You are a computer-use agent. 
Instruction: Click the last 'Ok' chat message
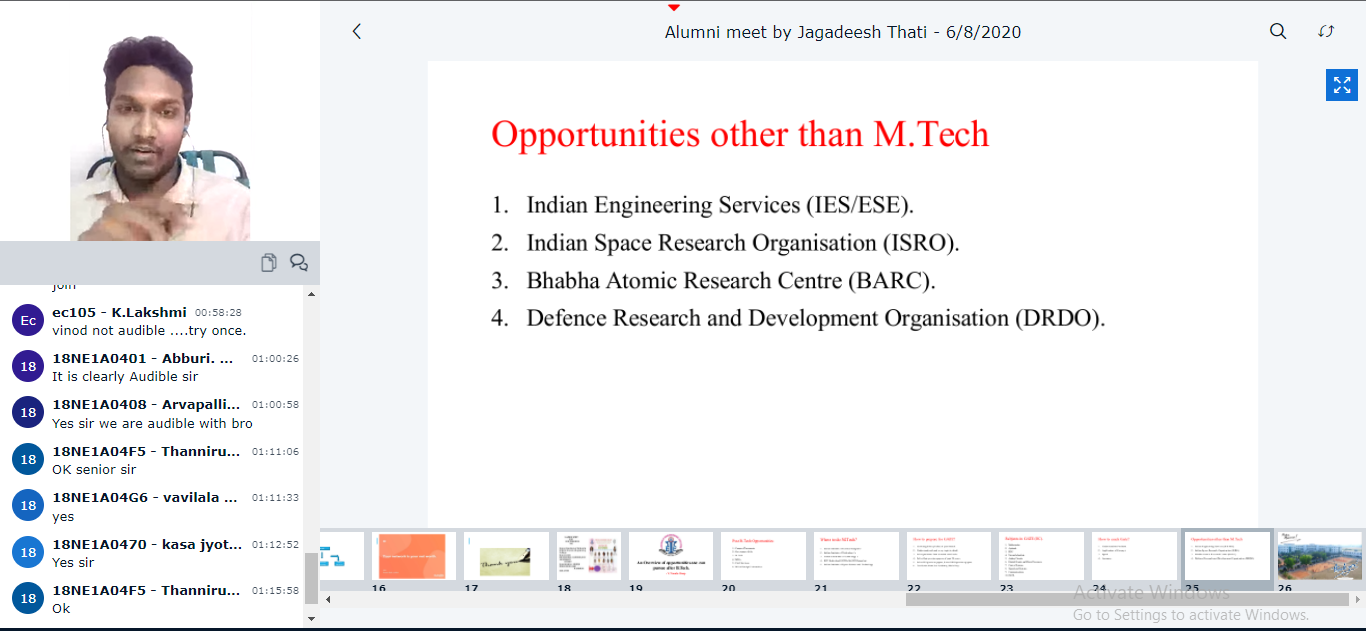[61, 608]
